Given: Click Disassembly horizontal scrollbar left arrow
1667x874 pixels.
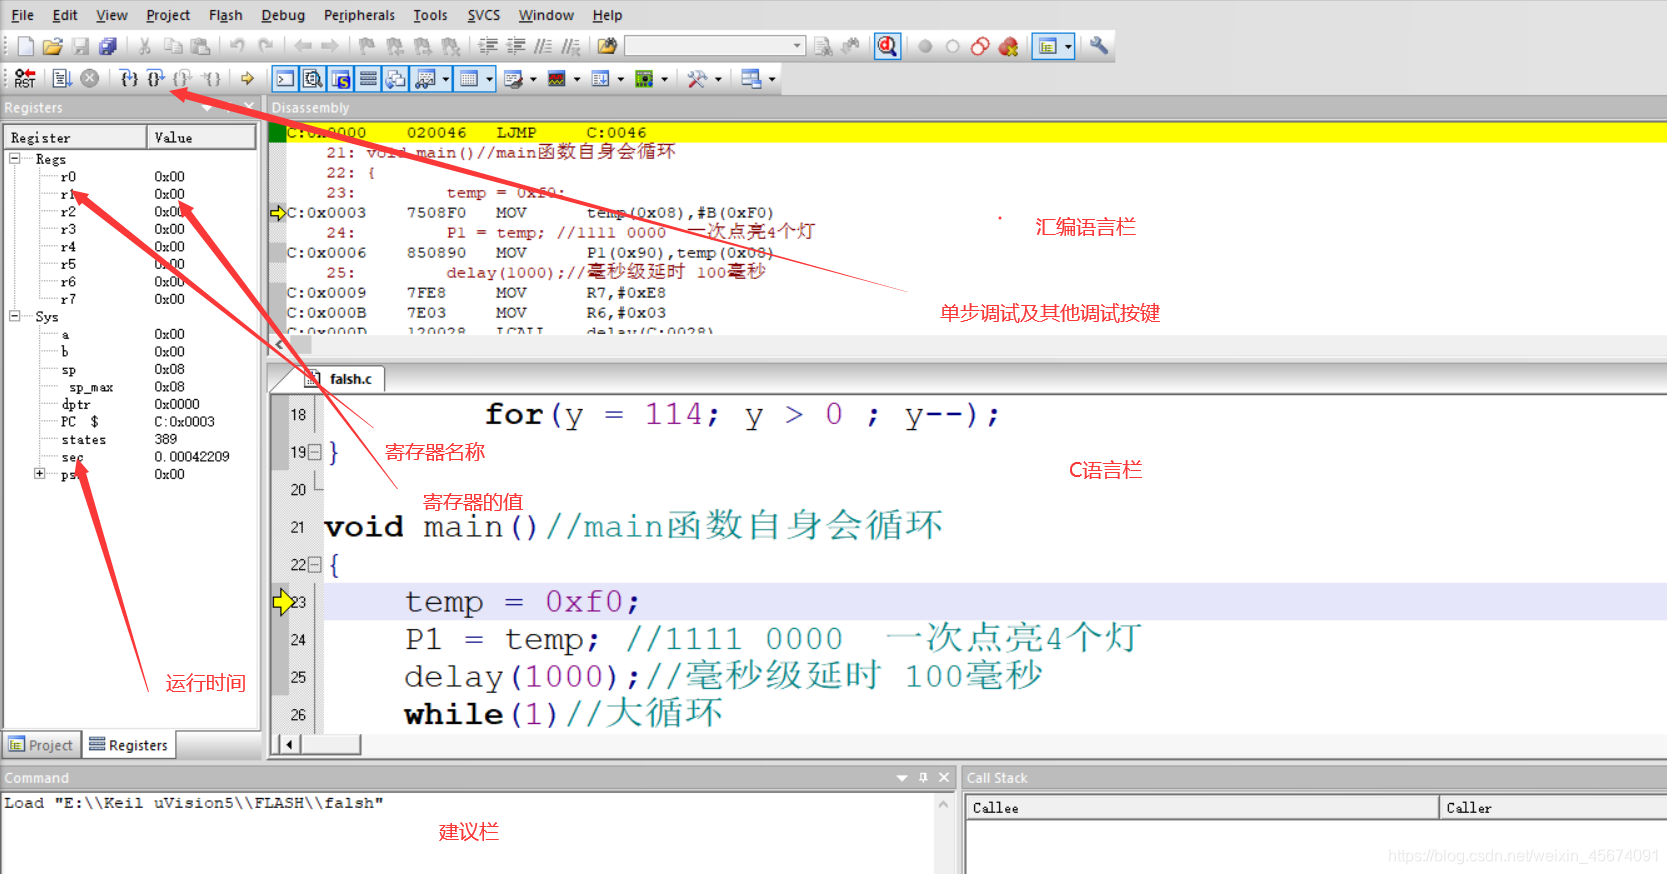Looking at the screenshot, I should [x=279, y=344].
